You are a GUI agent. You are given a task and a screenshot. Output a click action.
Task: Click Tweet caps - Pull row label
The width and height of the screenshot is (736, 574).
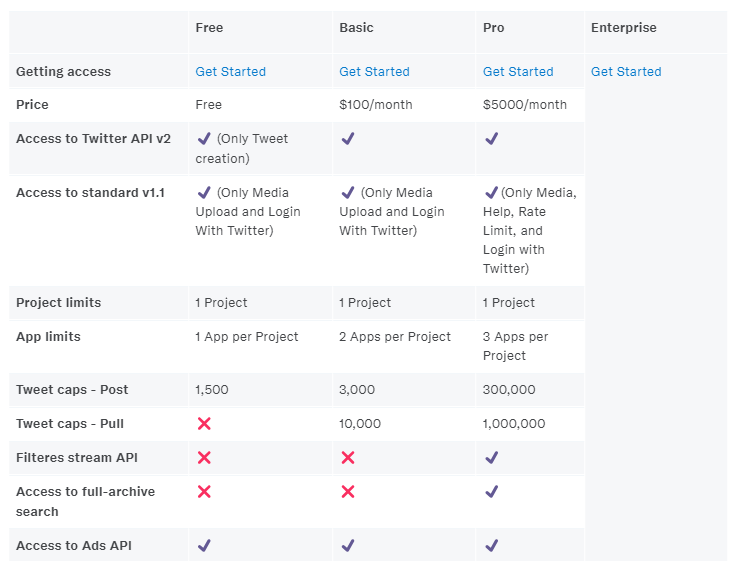coord(69,423)
